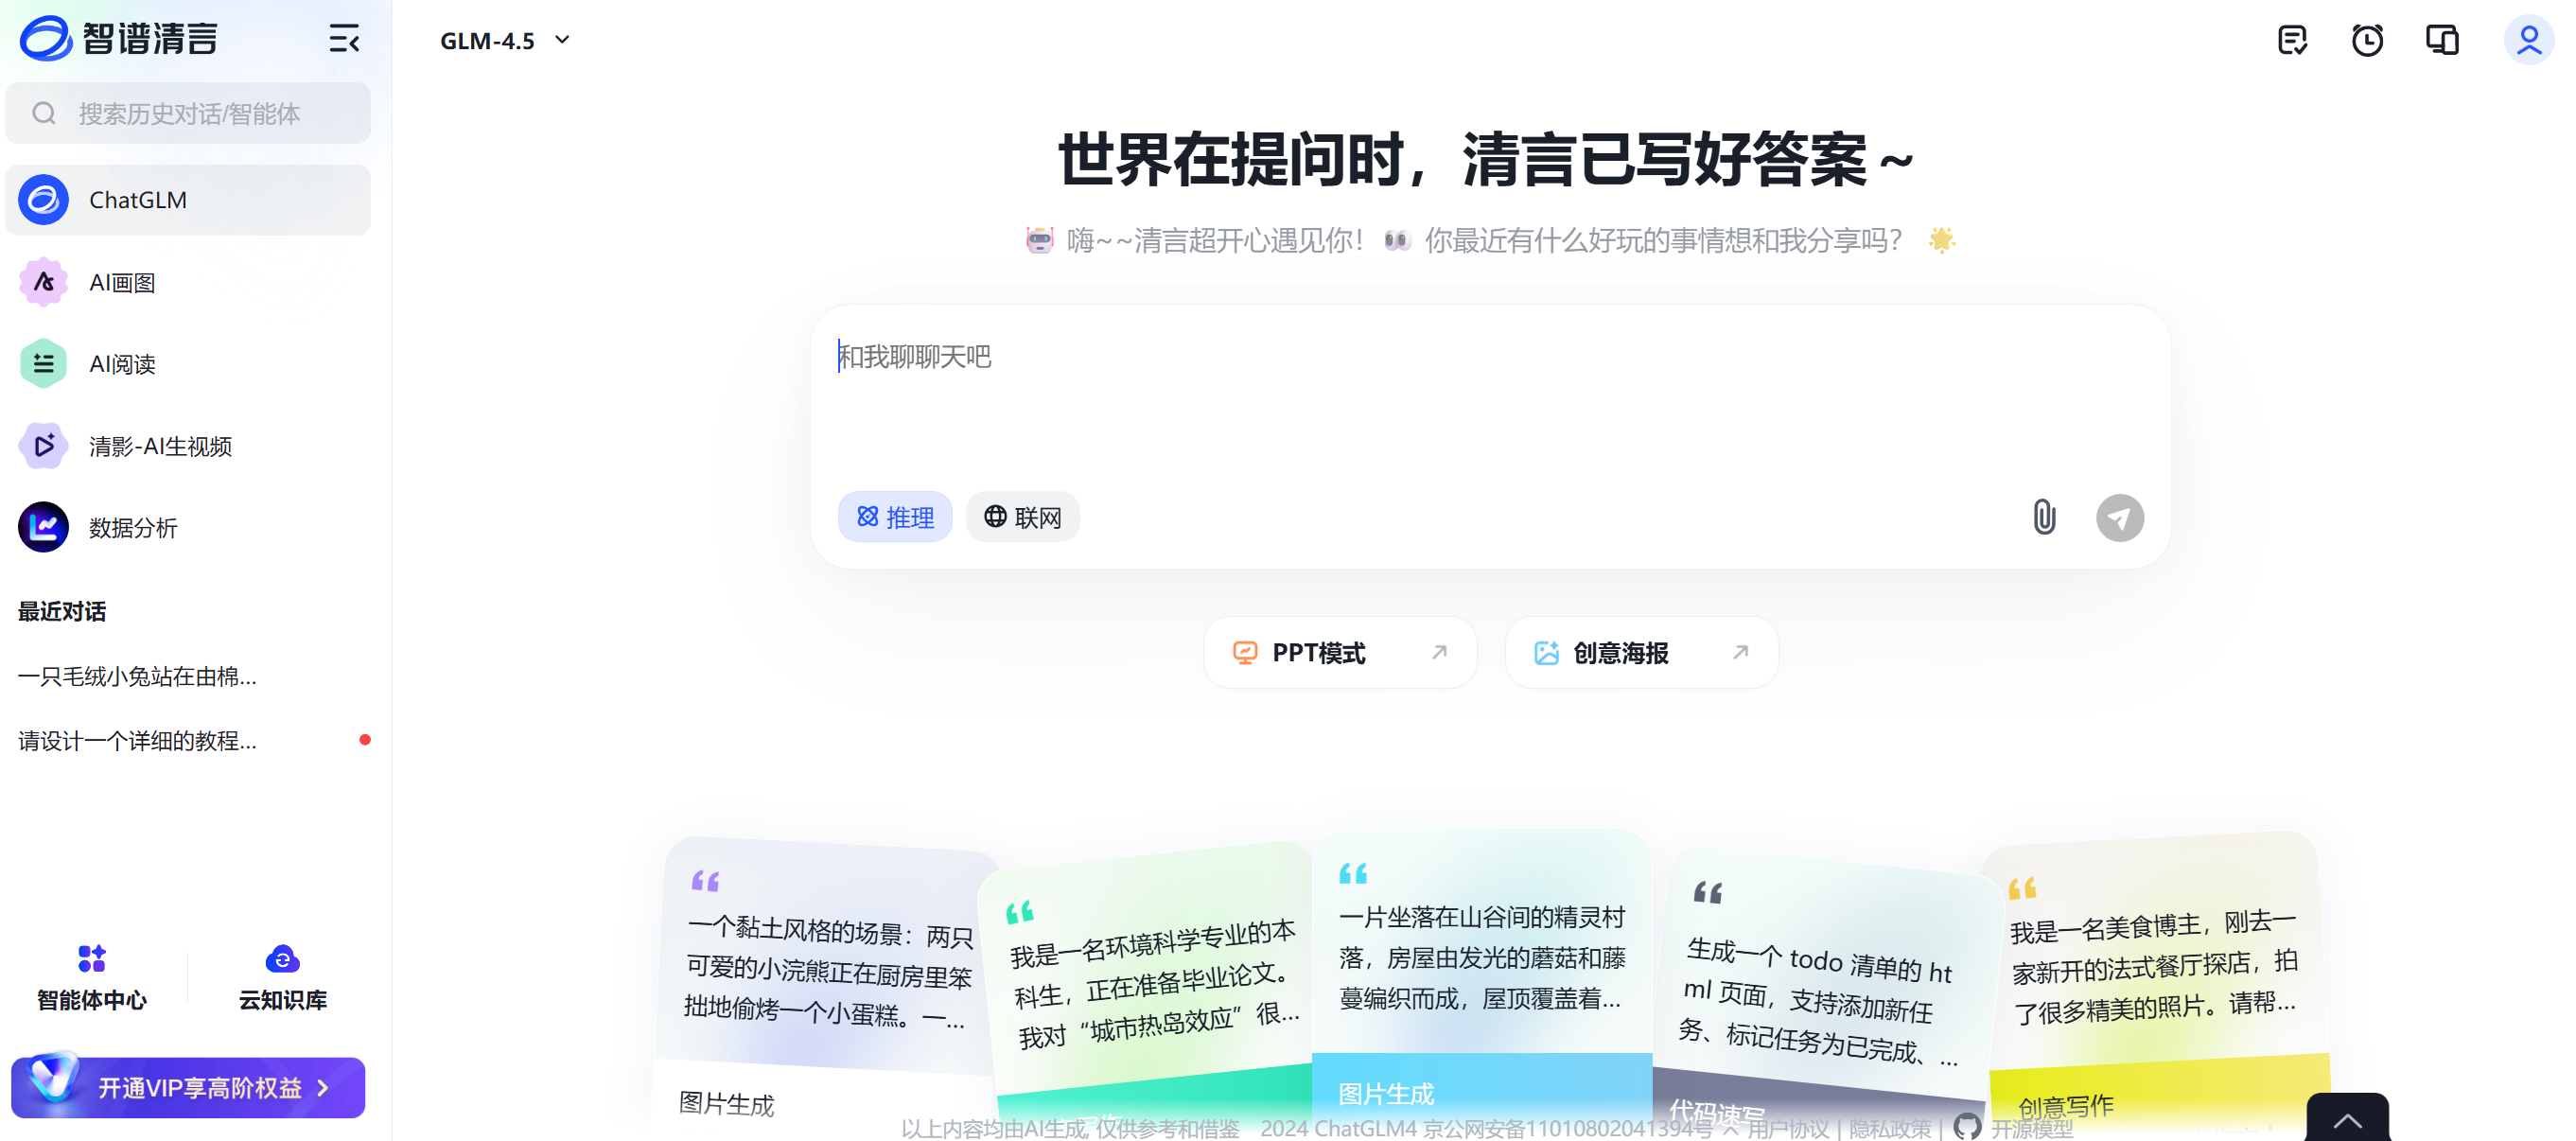Click the send message arrow button
Image resolution: width=2576 pixels, height=1141 pixels.
coord(2120,518)
